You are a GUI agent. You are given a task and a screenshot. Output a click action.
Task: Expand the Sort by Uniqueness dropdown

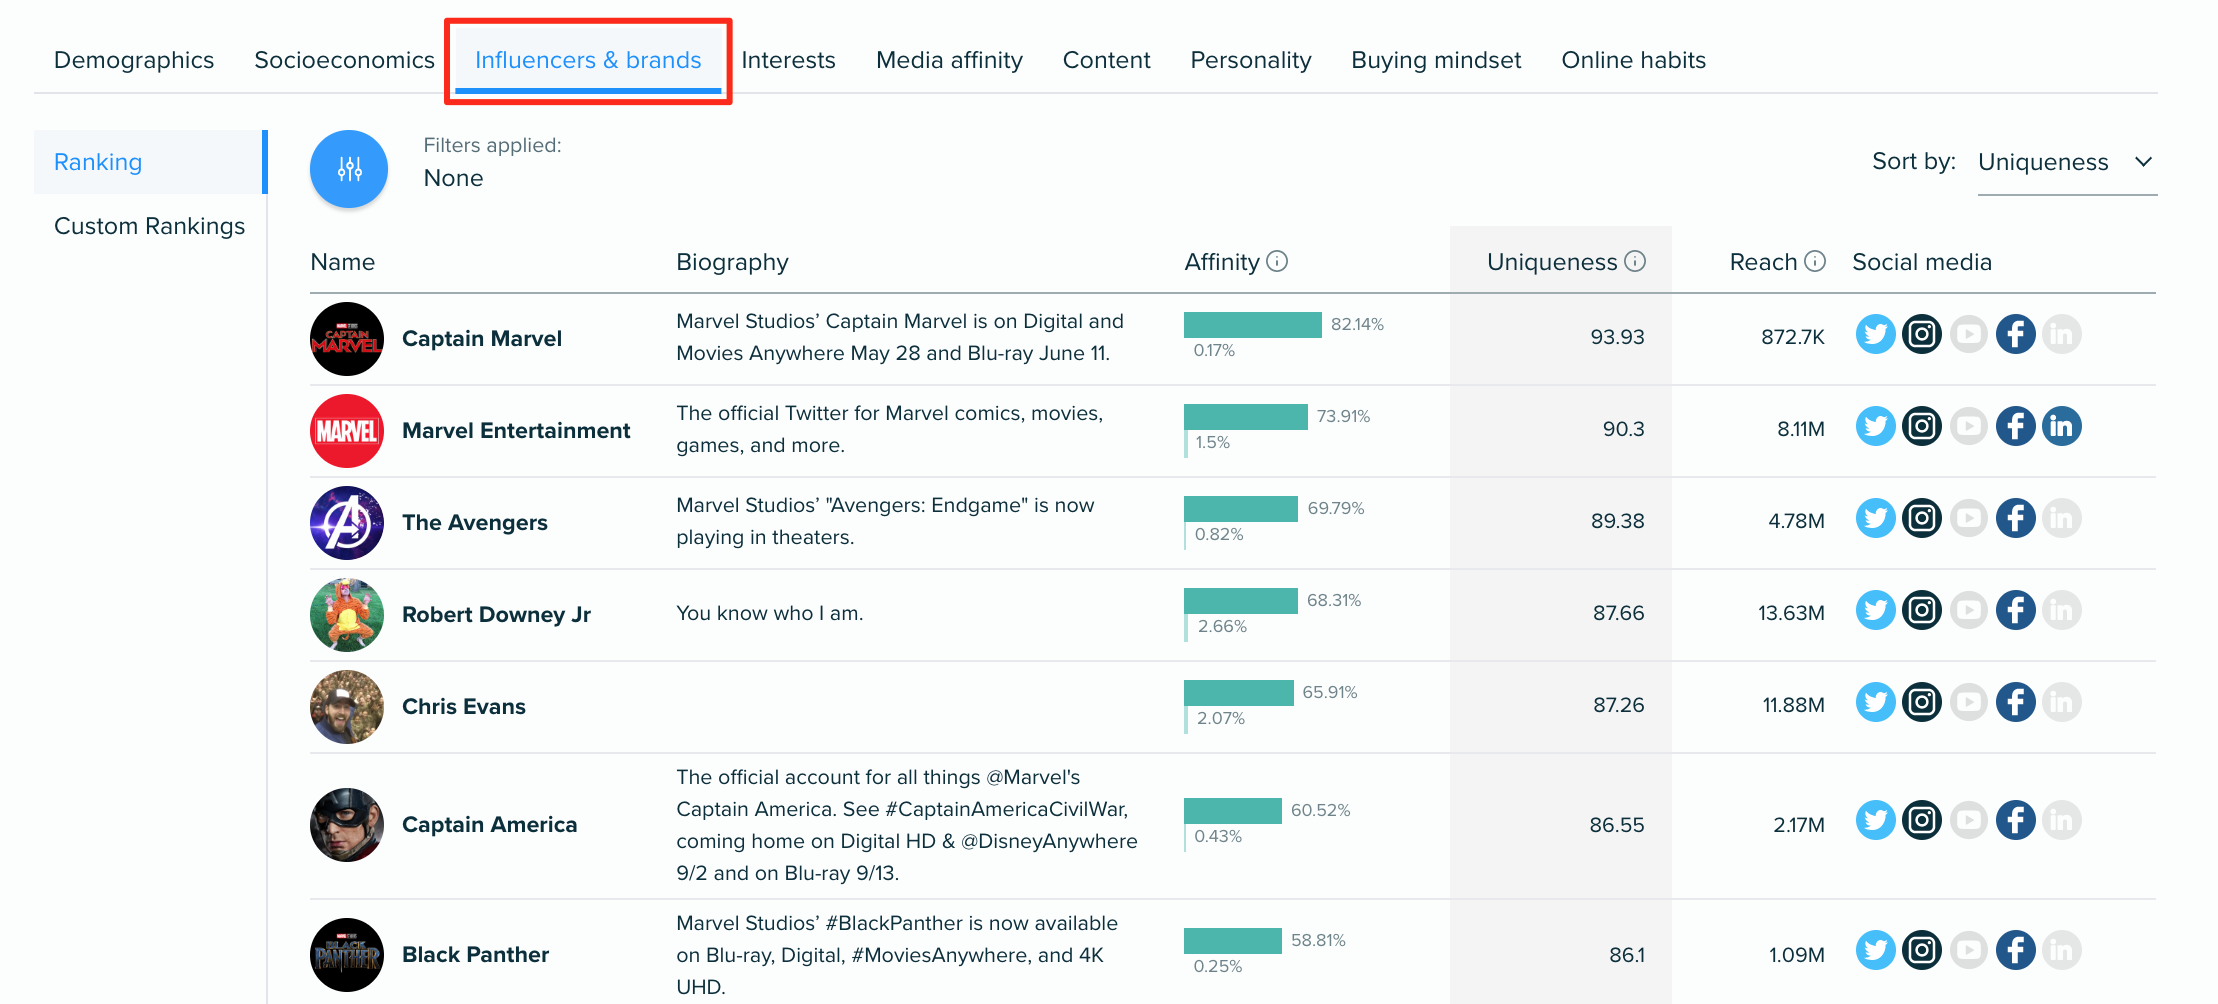tap(2067, 162)
